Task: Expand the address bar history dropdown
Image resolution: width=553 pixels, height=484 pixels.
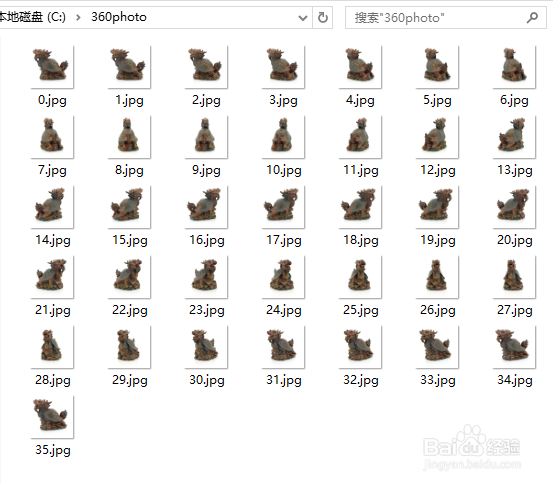Action: coord(303,18)
